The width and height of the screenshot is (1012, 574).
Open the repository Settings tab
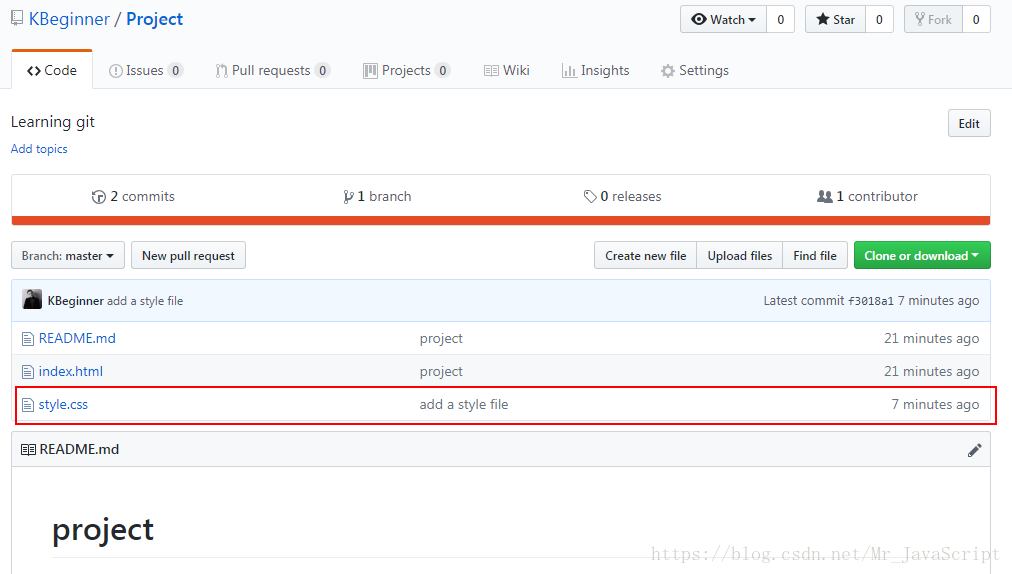tap(694, 70)
